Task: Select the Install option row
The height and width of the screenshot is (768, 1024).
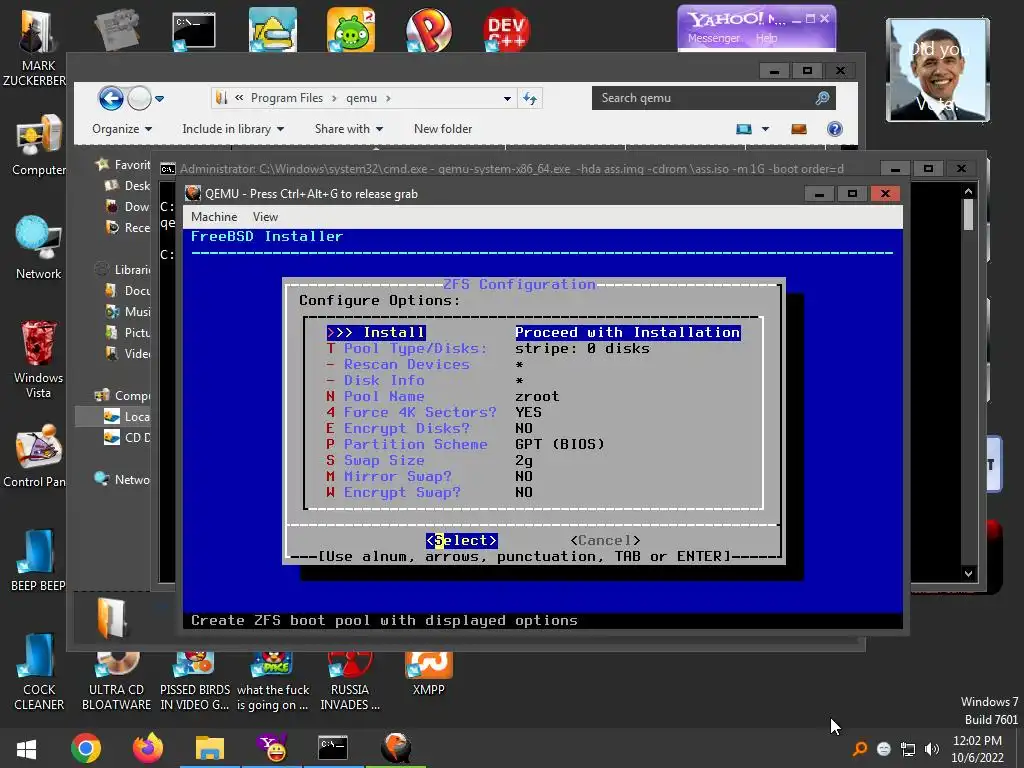Action: (534, 332)
